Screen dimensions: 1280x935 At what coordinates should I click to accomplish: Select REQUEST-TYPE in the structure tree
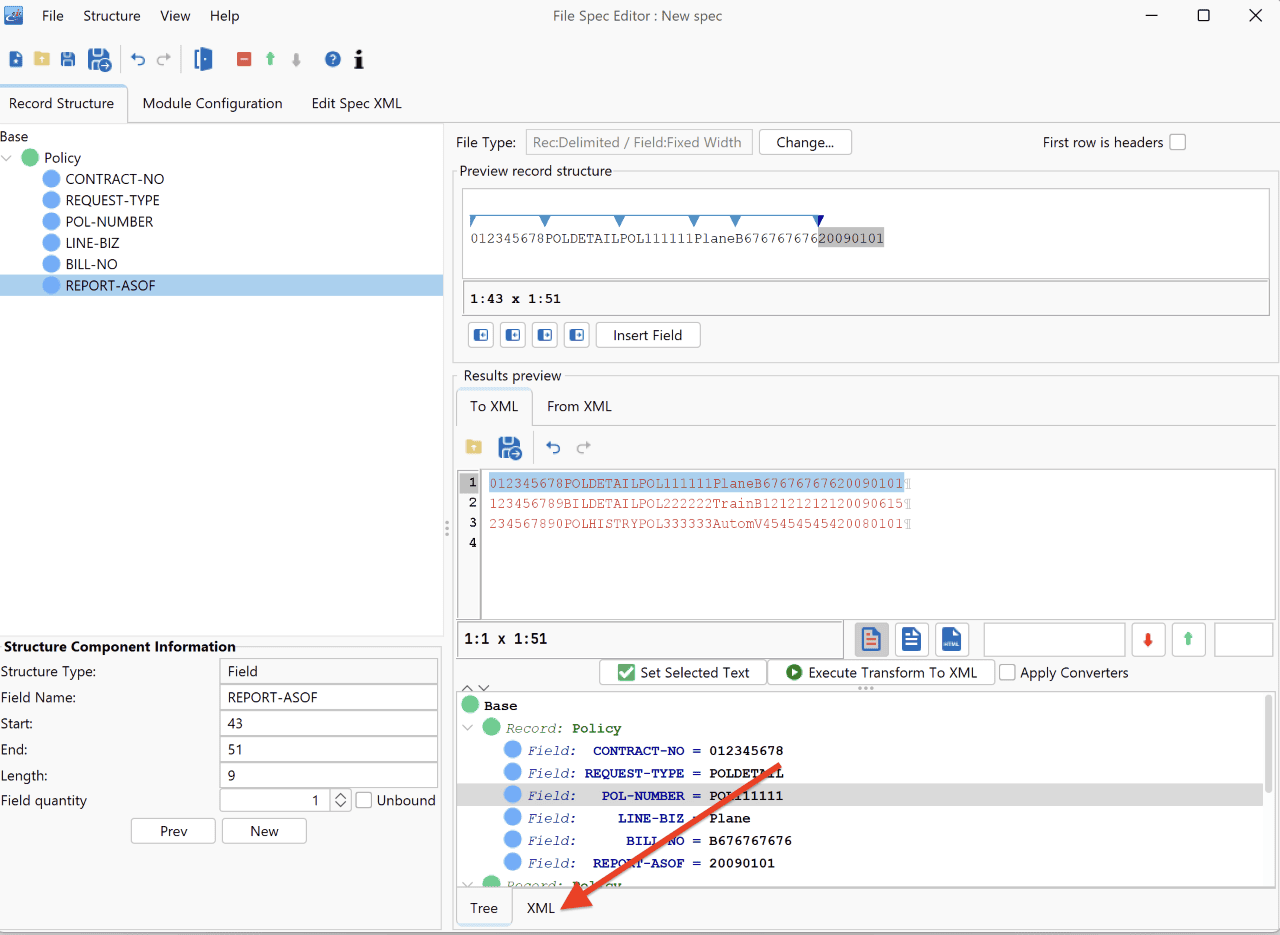(x=112, y=200)
